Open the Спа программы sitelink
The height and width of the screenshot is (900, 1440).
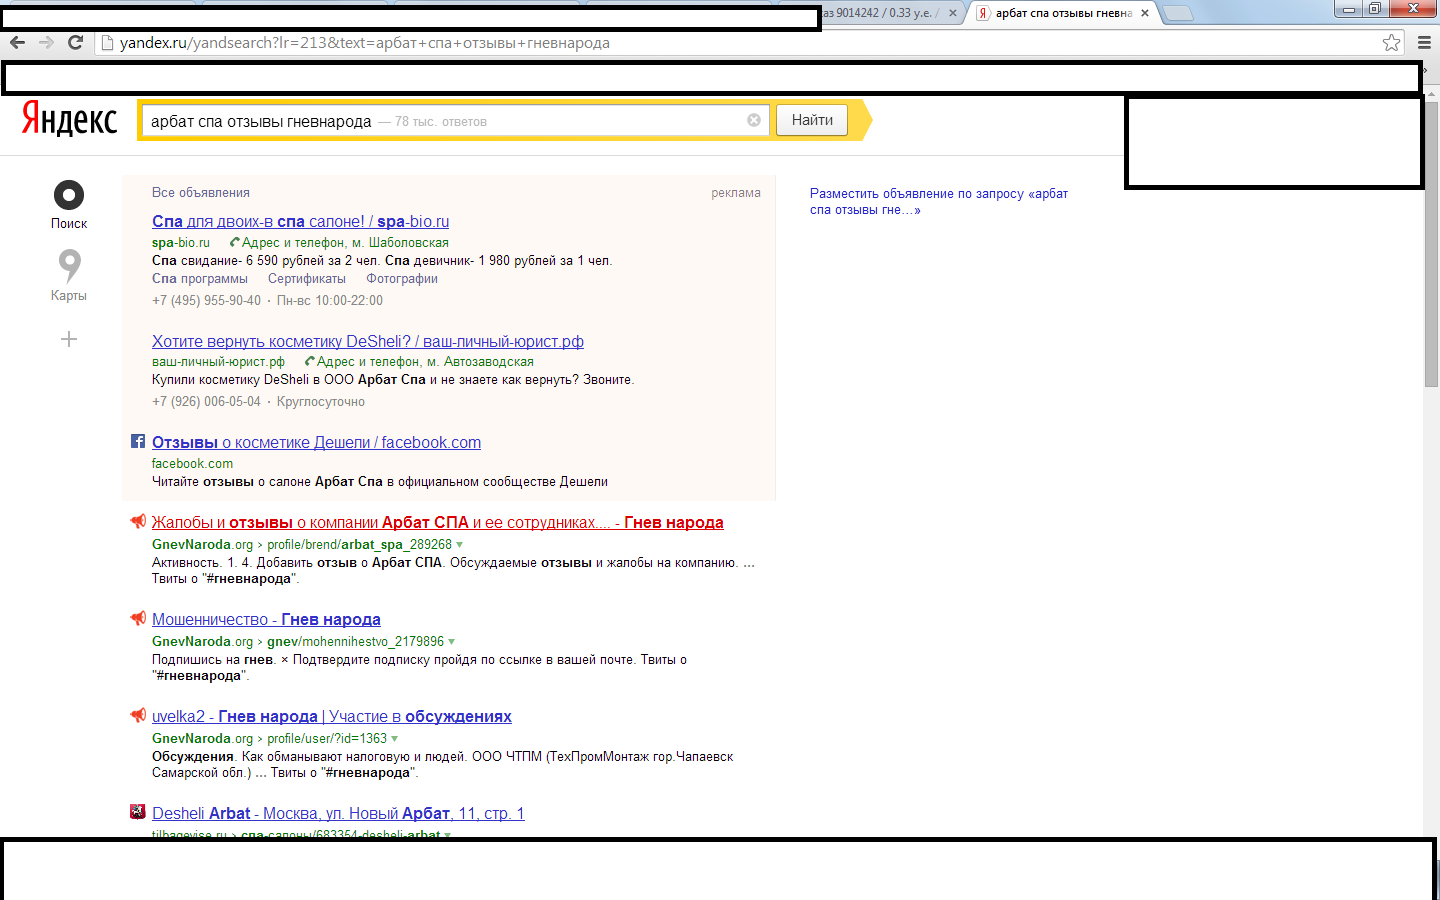point(200,279)
